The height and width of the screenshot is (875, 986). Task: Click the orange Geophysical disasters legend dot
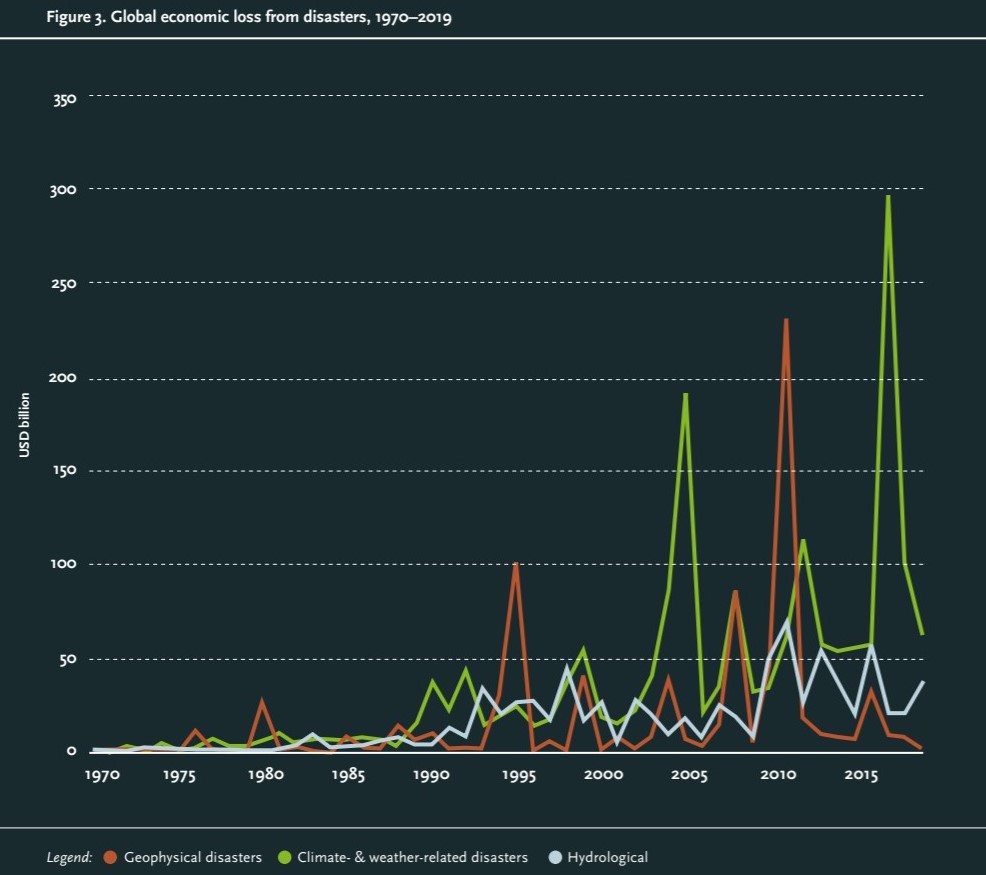coord(110,857)
